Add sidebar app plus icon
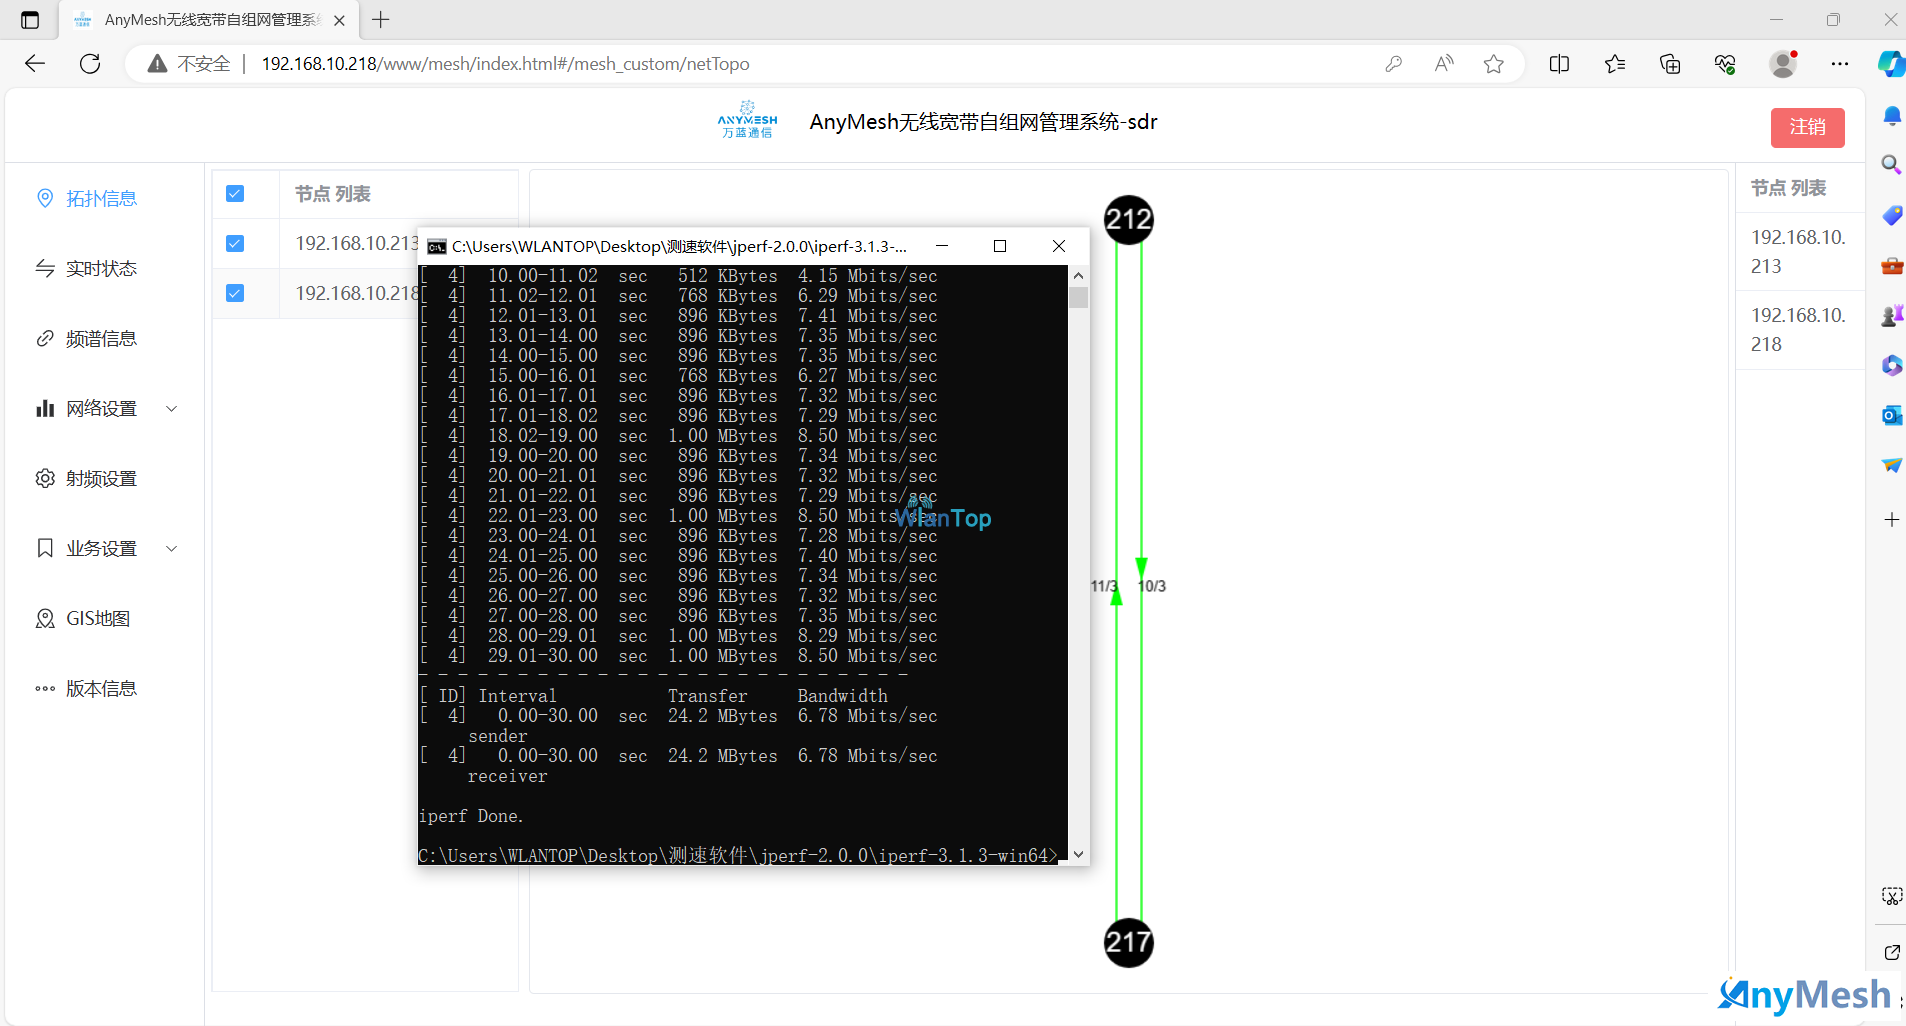Viewport: 1906px width, 1026px height. click(1892, 519)
